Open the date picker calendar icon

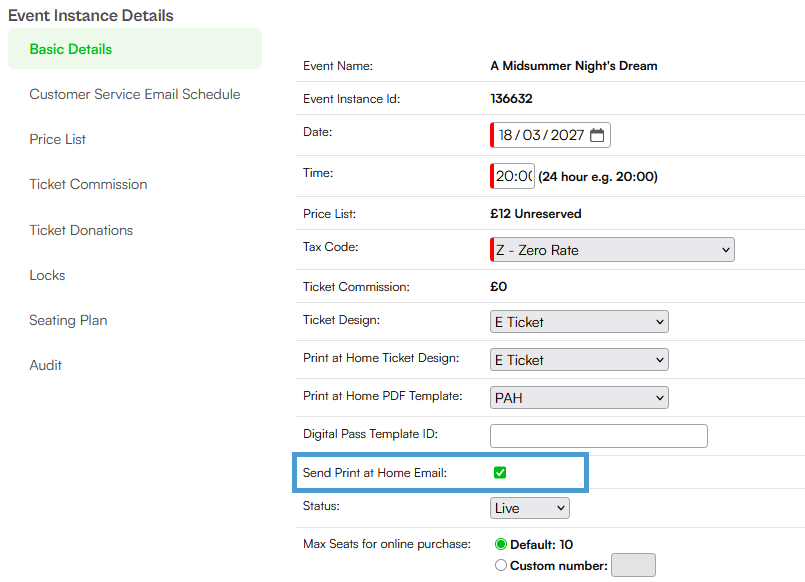(597, 135)
